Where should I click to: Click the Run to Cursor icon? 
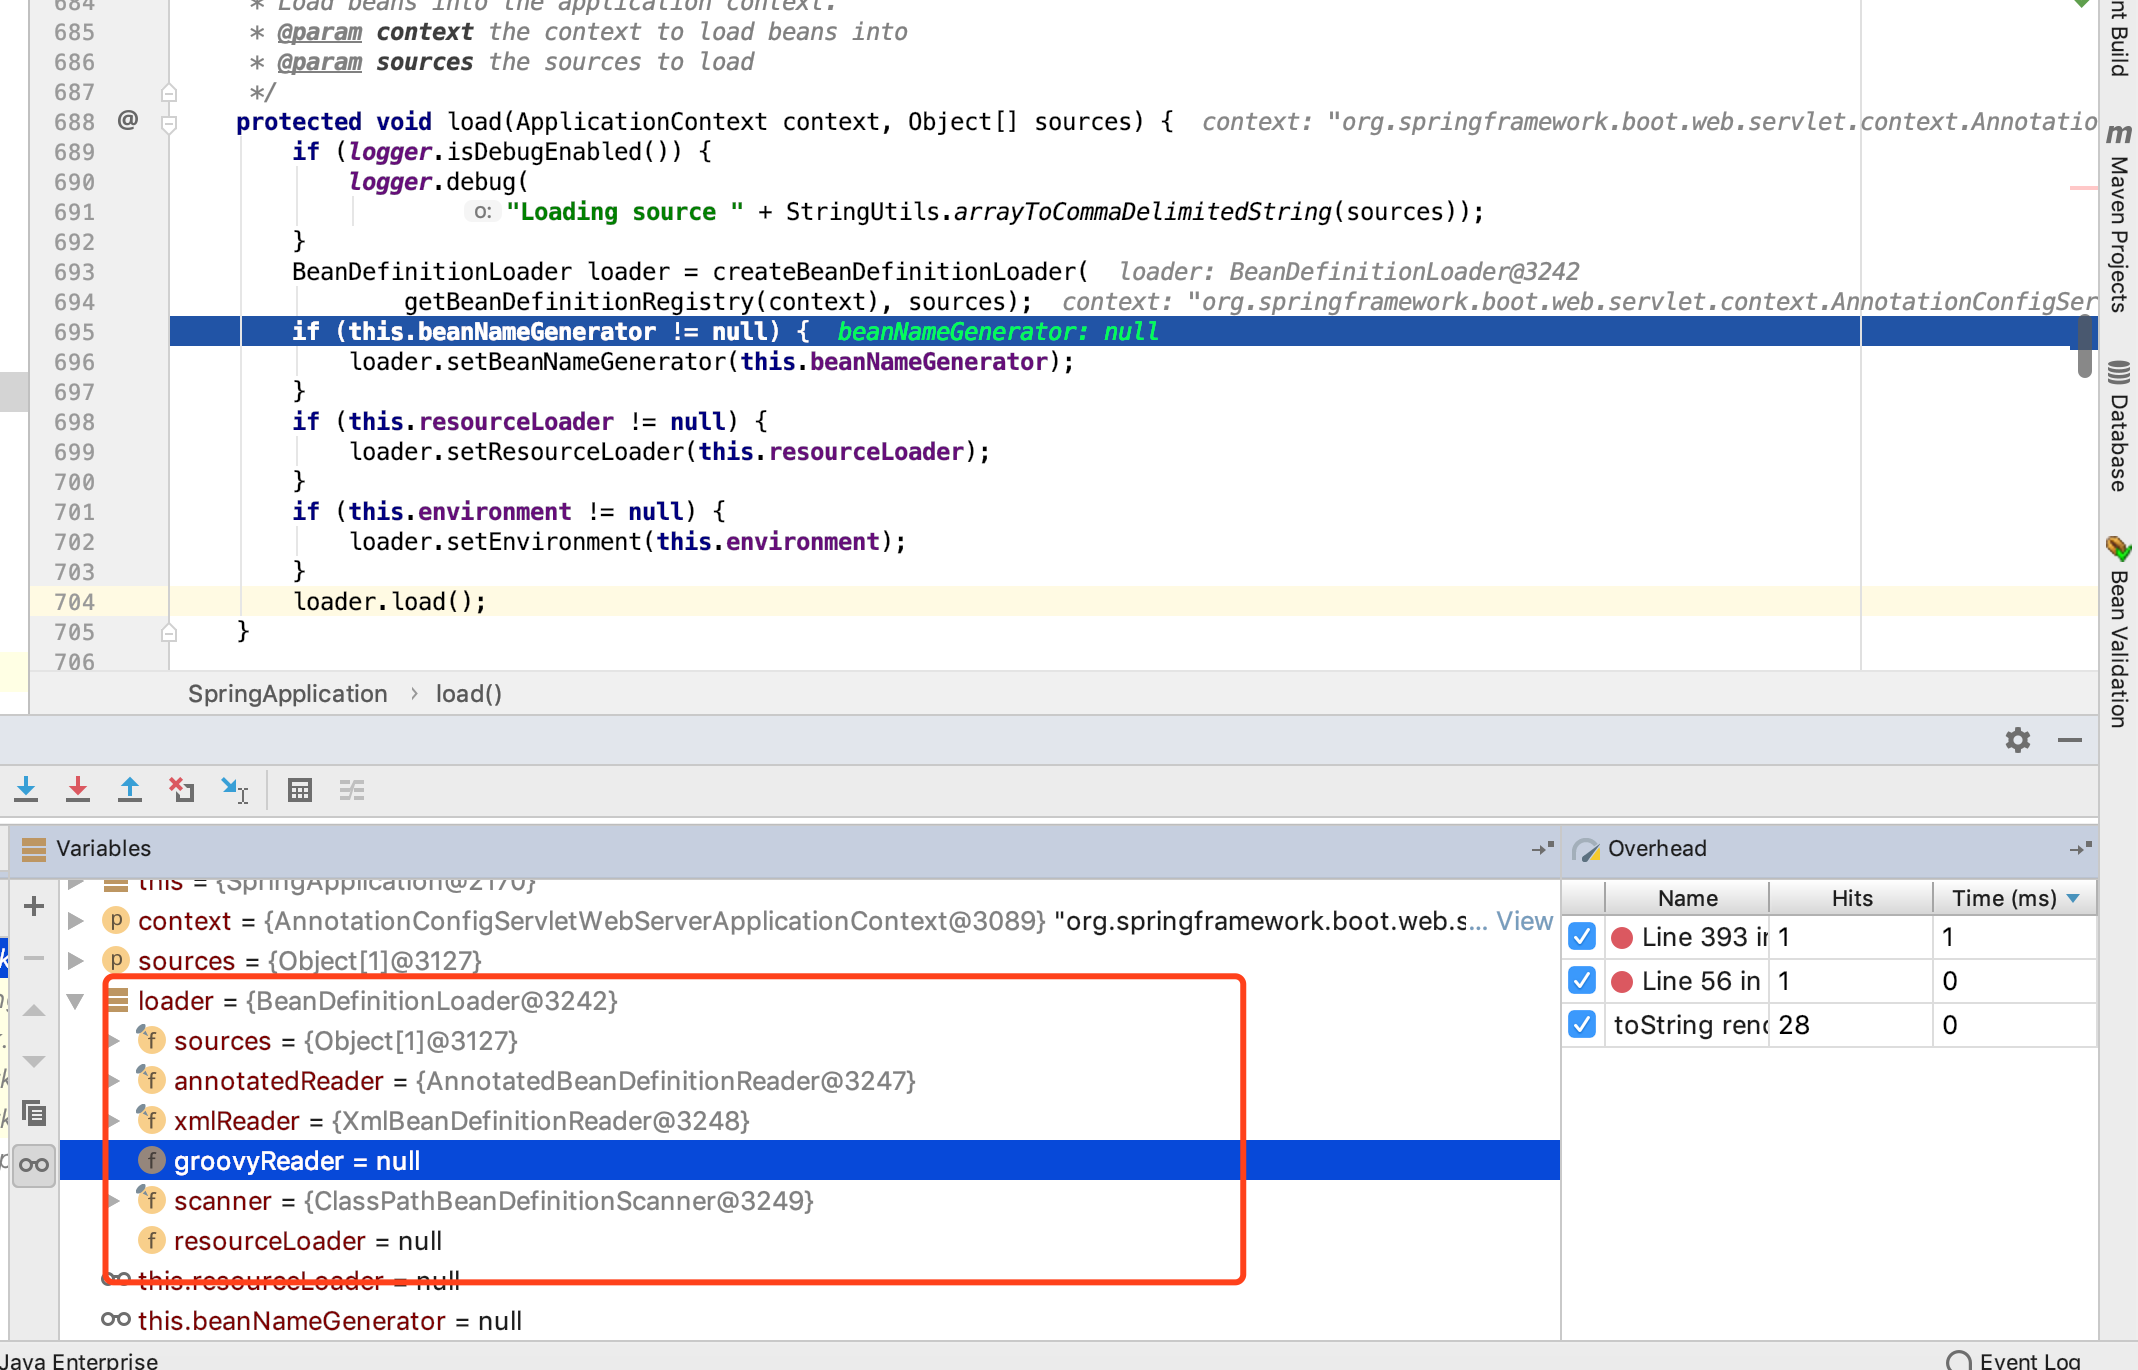pos(234,790)
